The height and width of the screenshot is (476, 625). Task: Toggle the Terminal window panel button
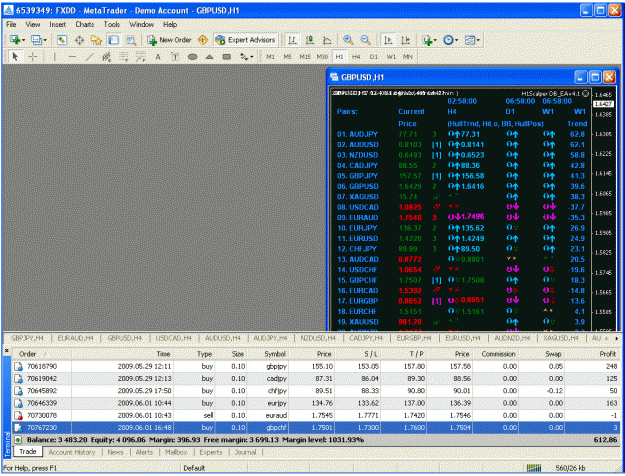coord(114,40)
